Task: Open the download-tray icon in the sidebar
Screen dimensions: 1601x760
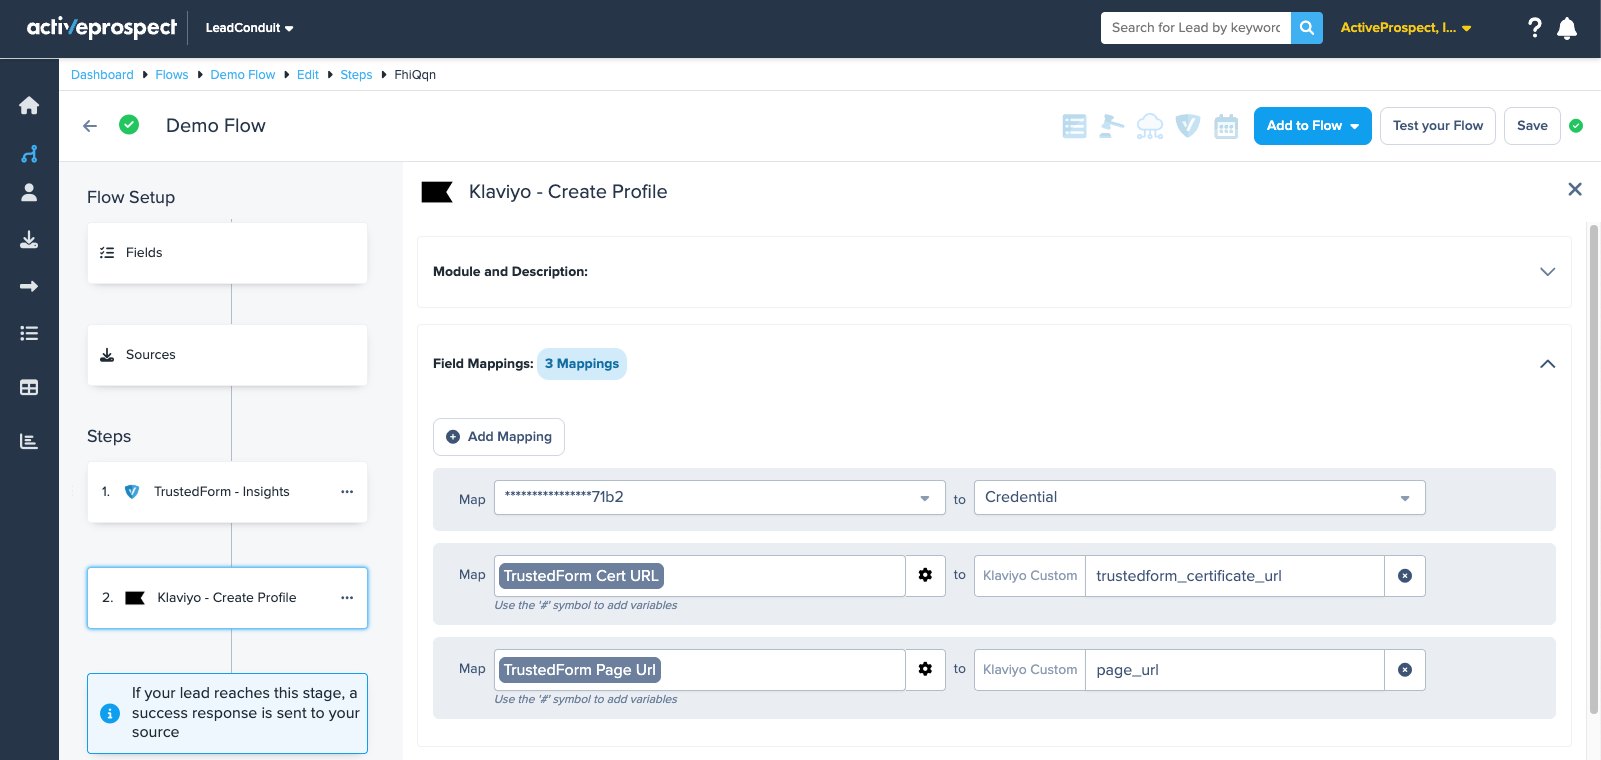Action: click(29, 239)
